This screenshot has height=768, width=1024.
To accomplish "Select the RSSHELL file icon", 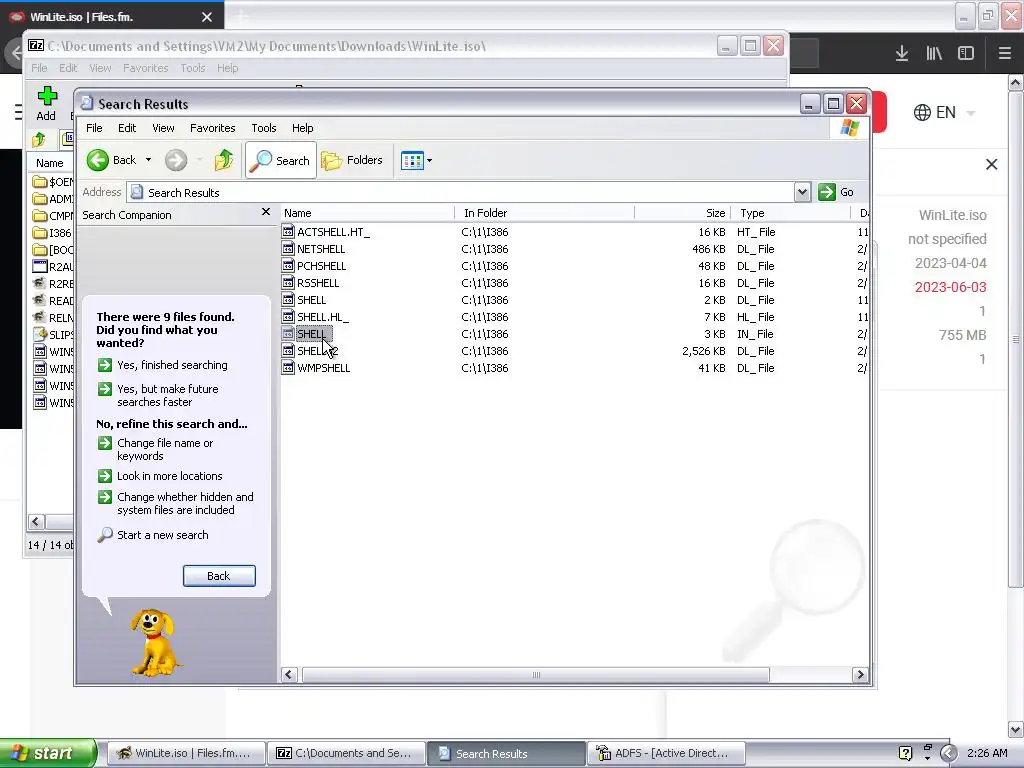I will (288, 282).
